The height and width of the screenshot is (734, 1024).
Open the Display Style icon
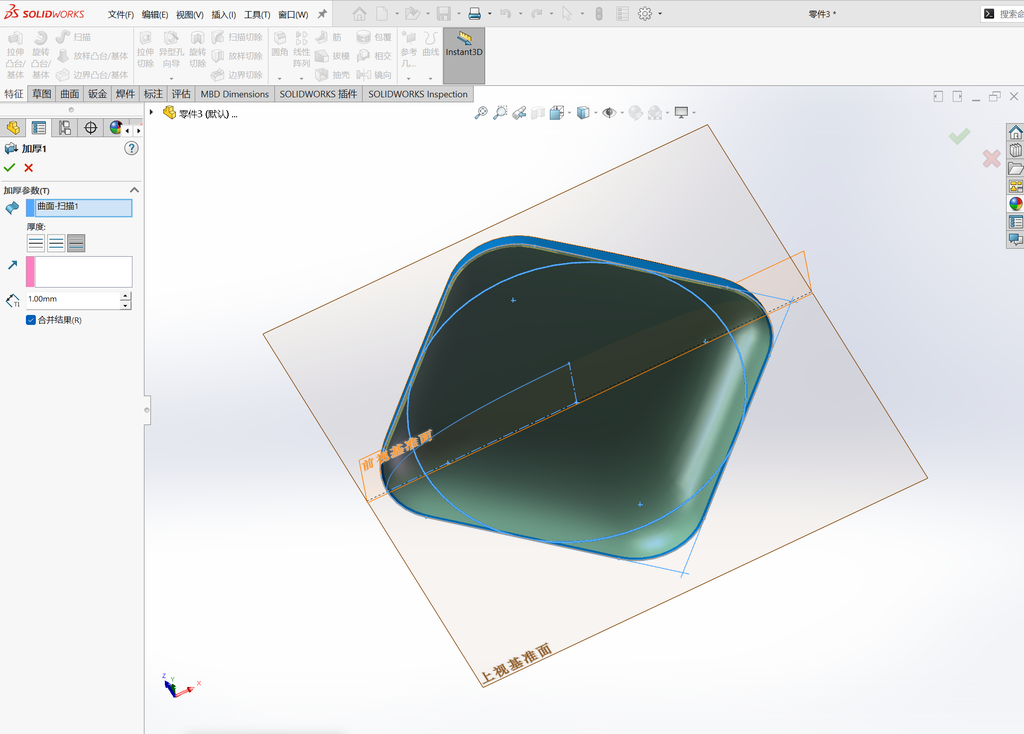tap(583, 113)
